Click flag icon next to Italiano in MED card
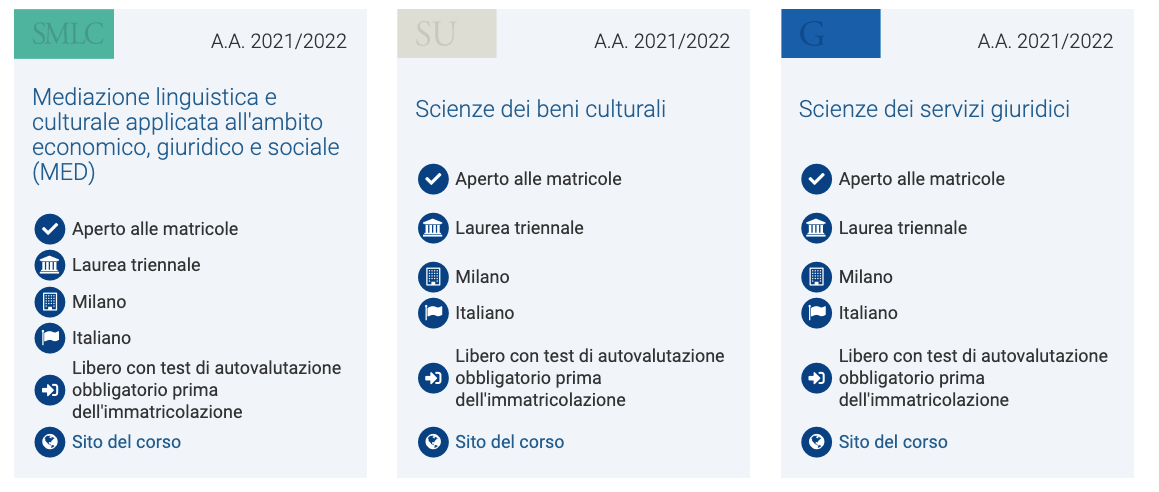The width and height of the screenshot is (1159, 492). 50,338
